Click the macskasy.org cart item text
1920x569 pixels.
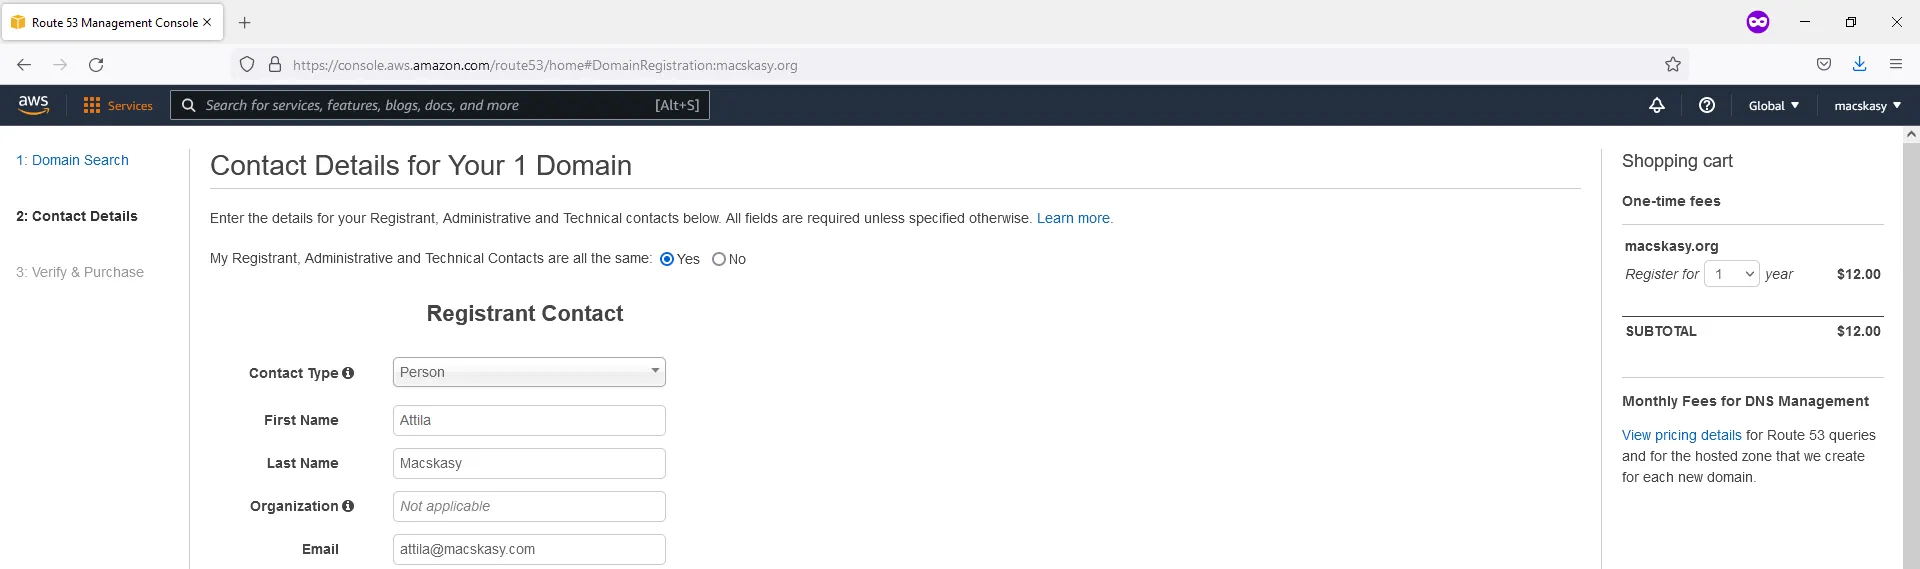1672,246
